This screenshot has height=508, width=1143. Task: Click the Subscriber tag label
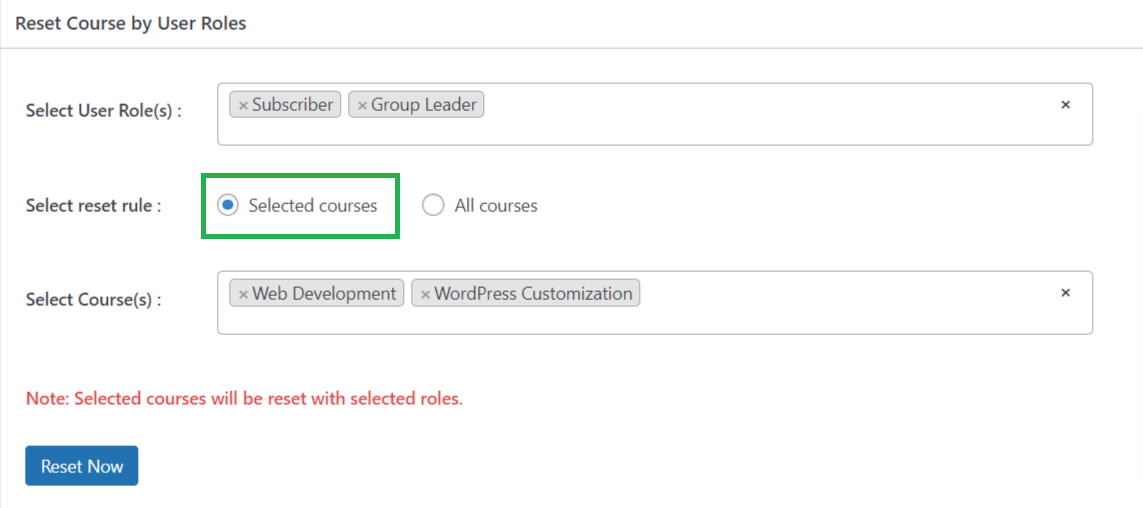pos(292,105)
